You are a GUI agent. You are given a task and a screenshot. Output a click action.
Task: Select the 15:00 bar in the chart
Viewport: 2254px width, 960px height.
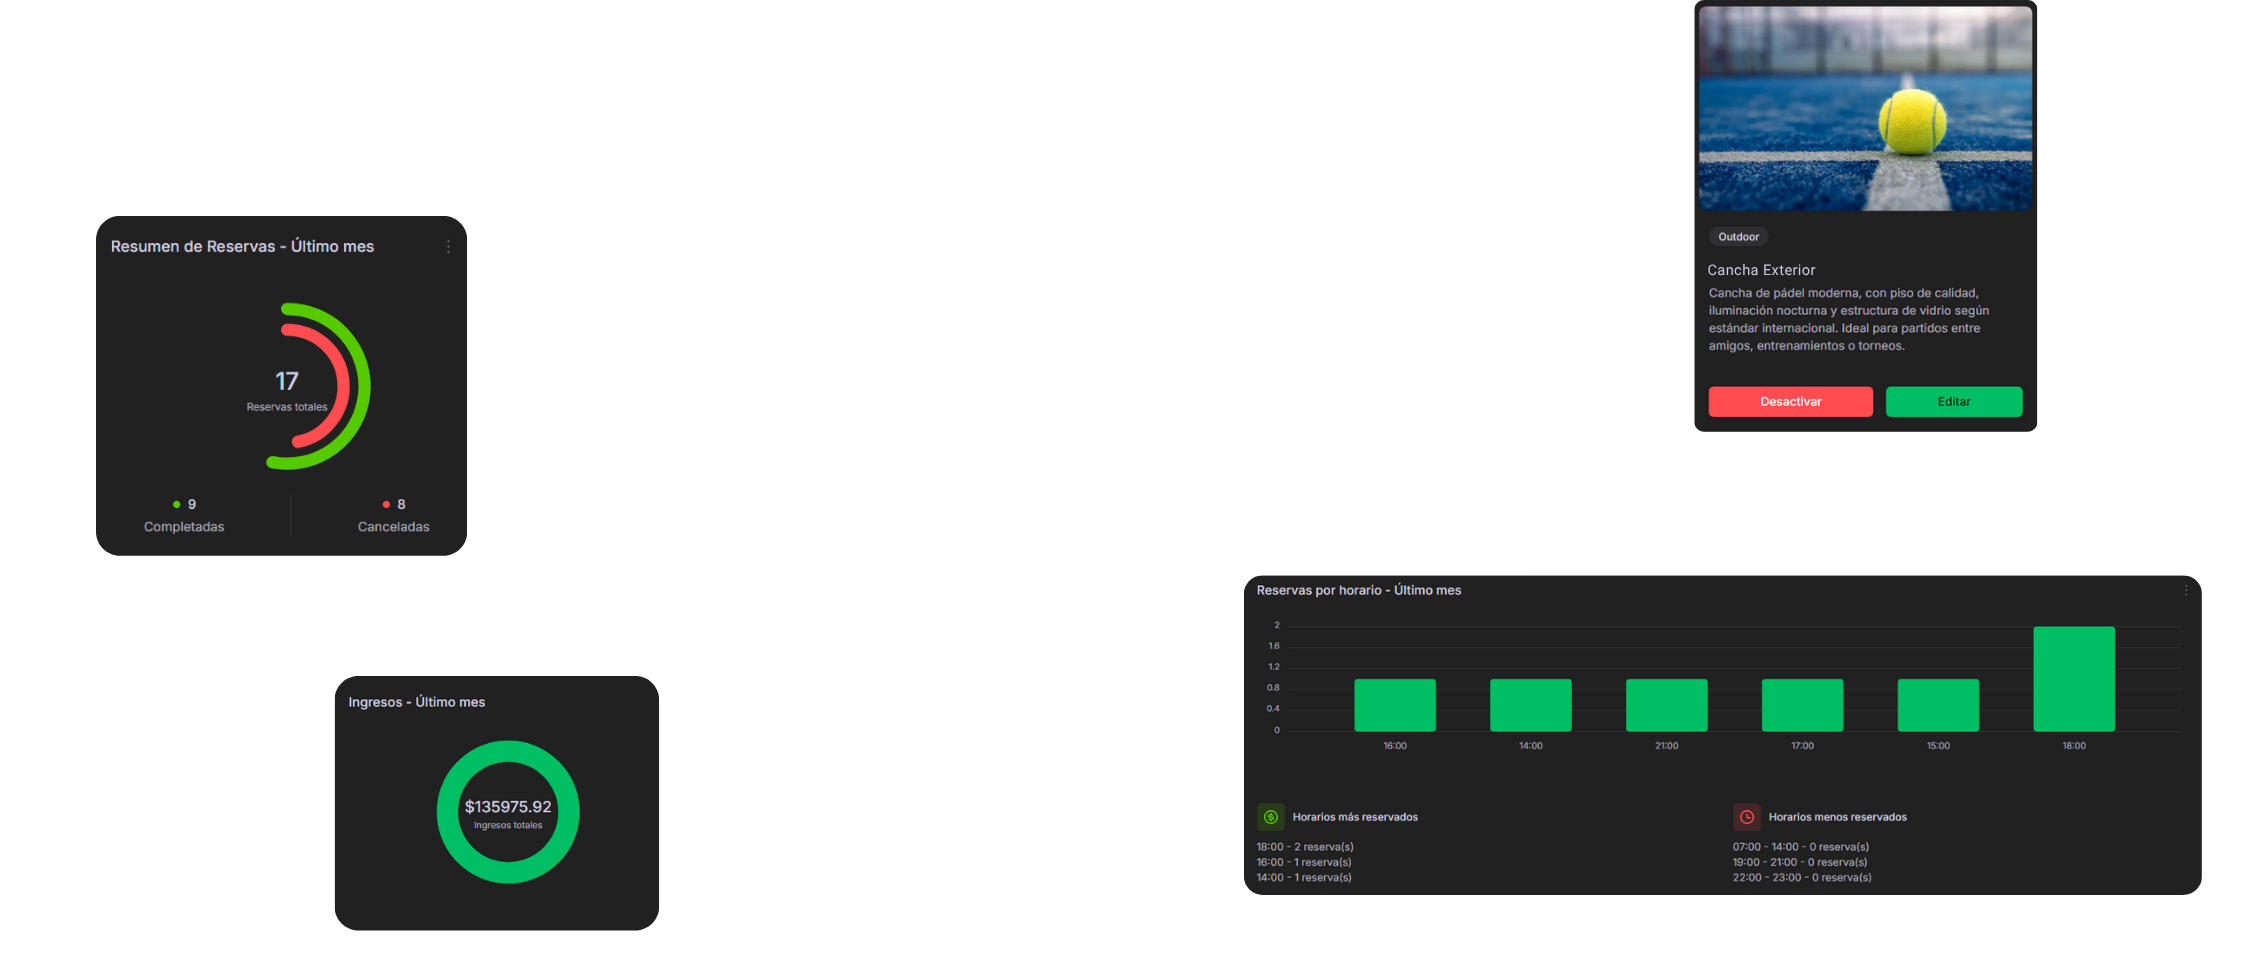point(1937,705)
